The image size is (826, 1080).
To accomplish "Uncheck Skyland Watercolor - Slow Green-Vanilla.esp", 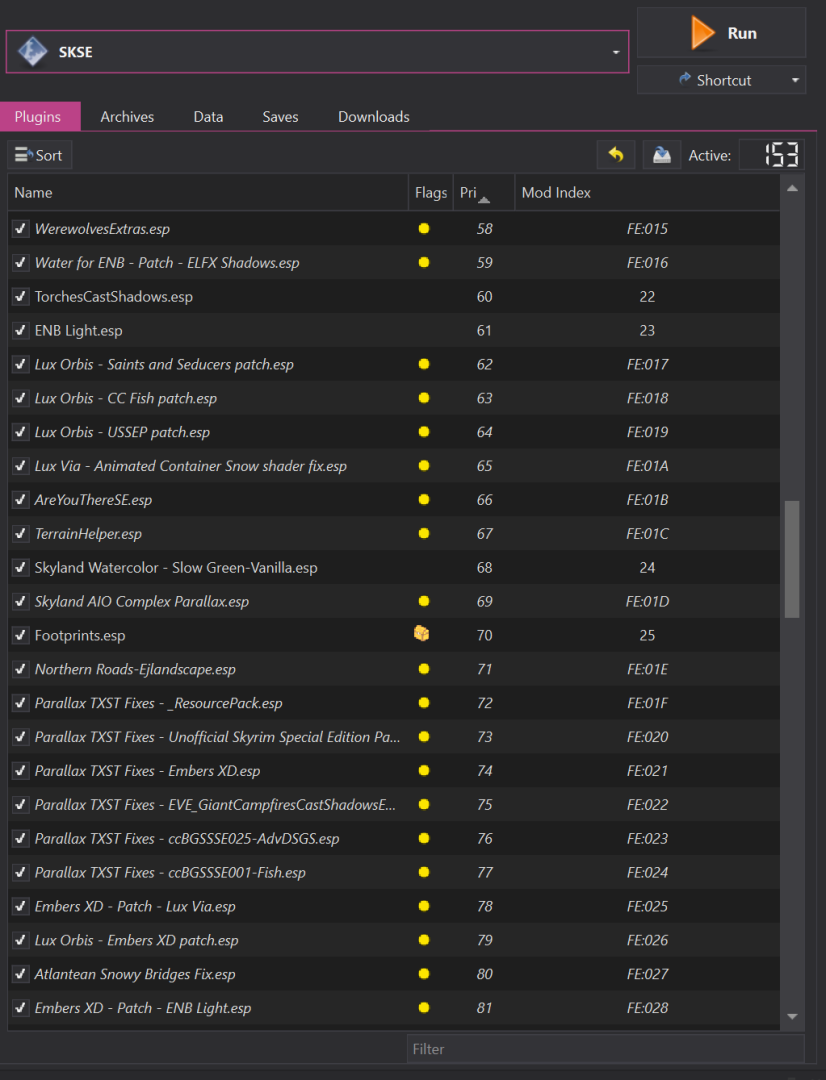I will [21, 568].
